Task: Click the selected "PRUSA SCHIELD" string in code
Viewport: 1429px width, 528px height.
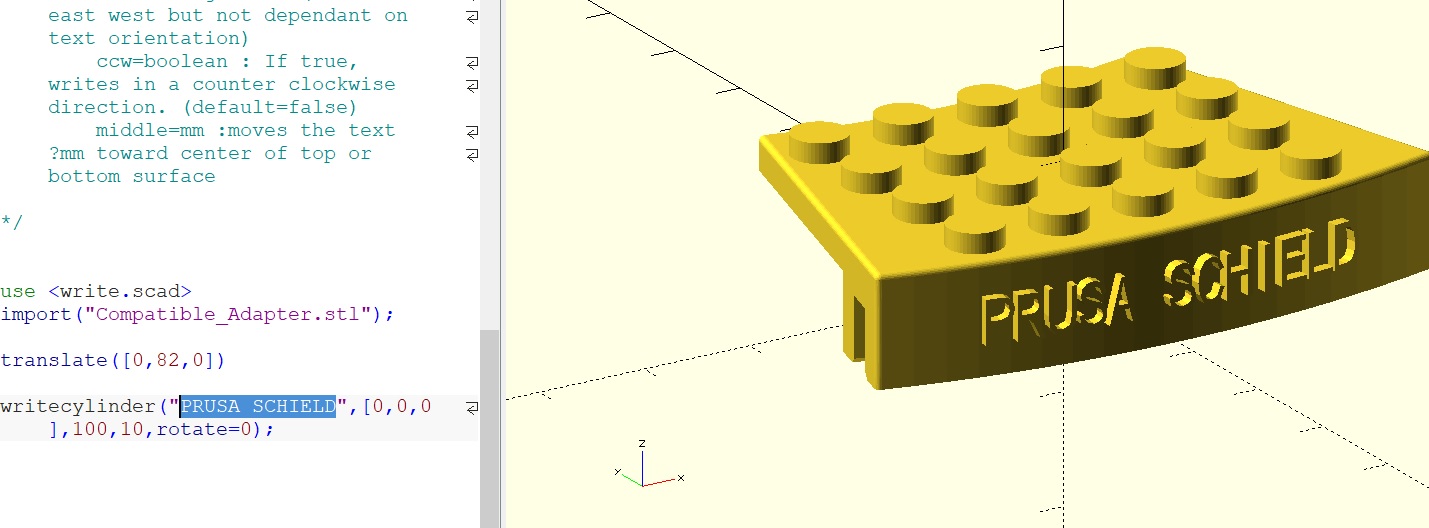Action: tap(258, 406)
